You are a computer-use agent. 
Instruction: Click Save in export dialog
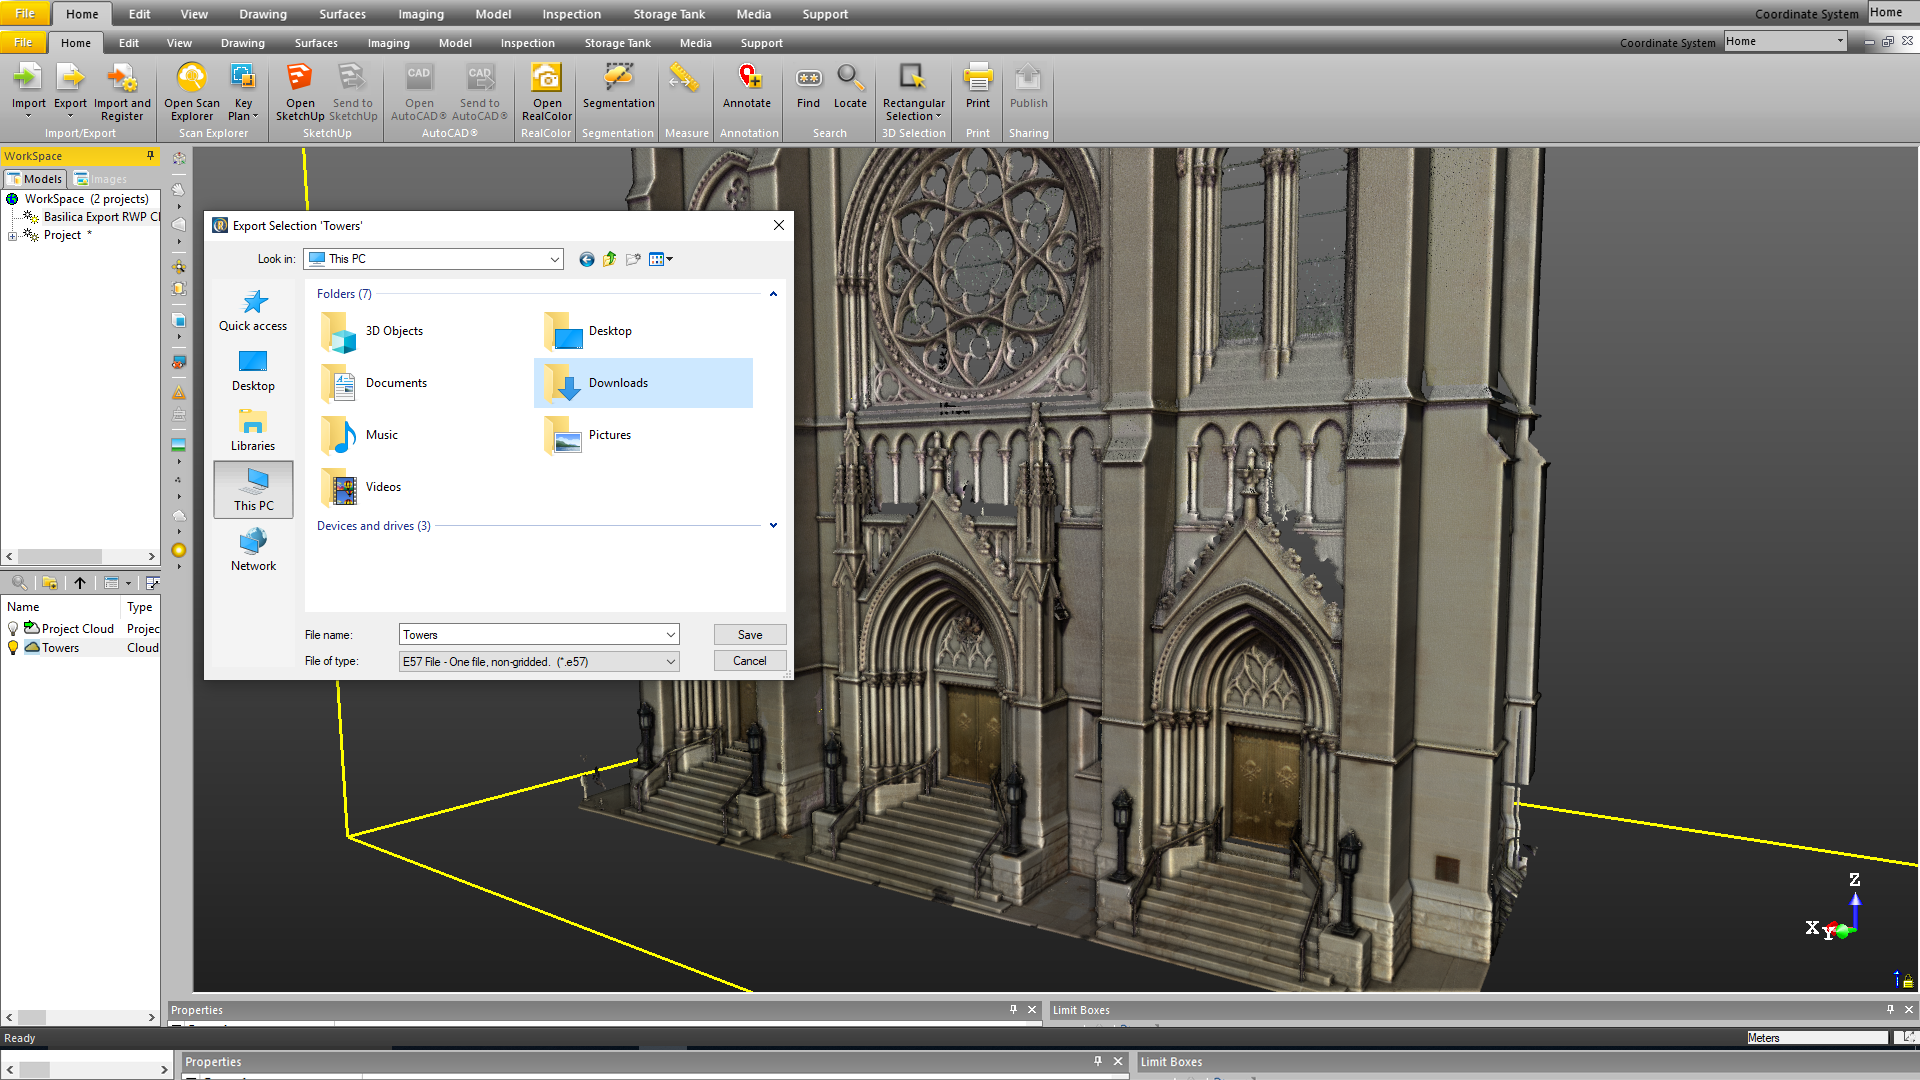pos(750,635)
